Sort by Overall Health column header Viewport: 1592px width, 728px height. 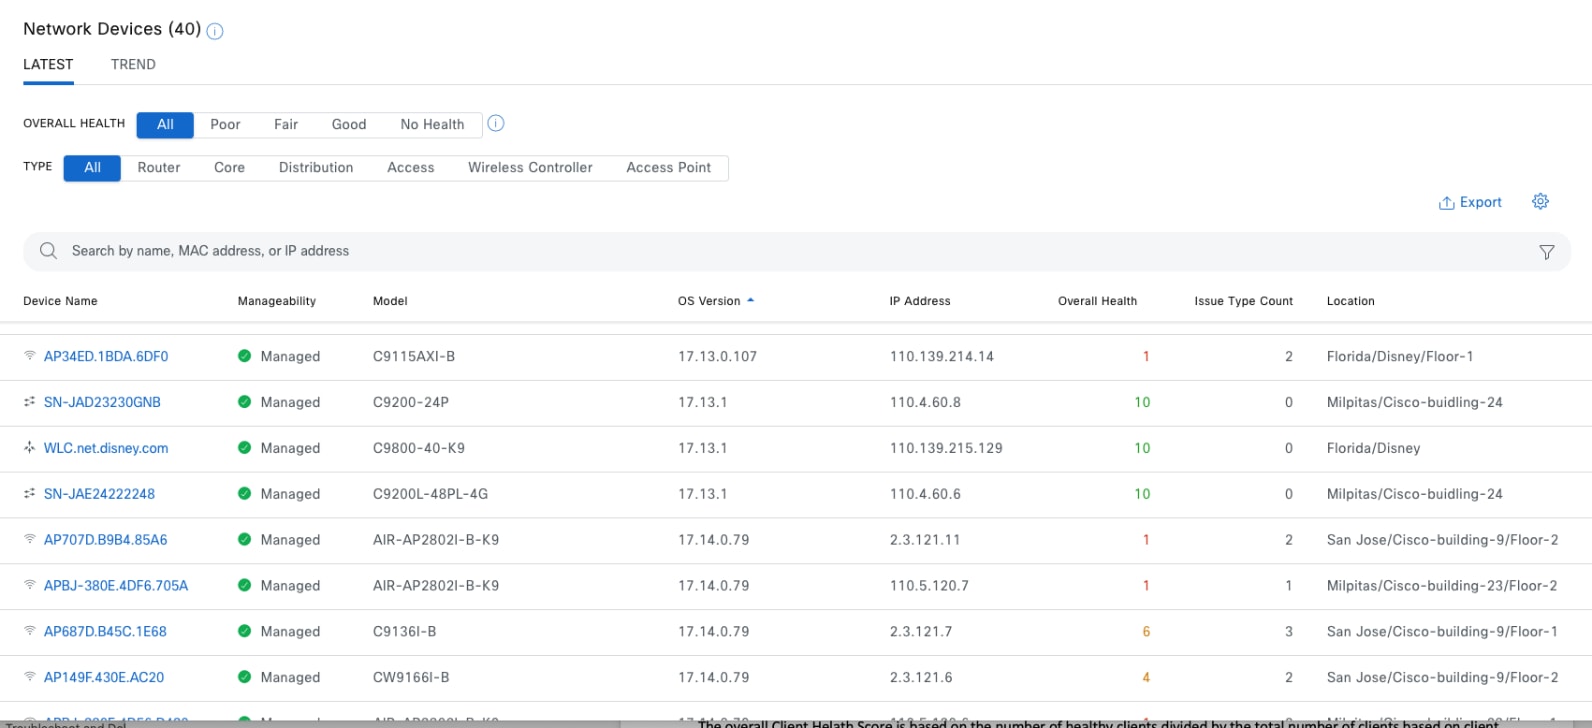(1097, 301)
